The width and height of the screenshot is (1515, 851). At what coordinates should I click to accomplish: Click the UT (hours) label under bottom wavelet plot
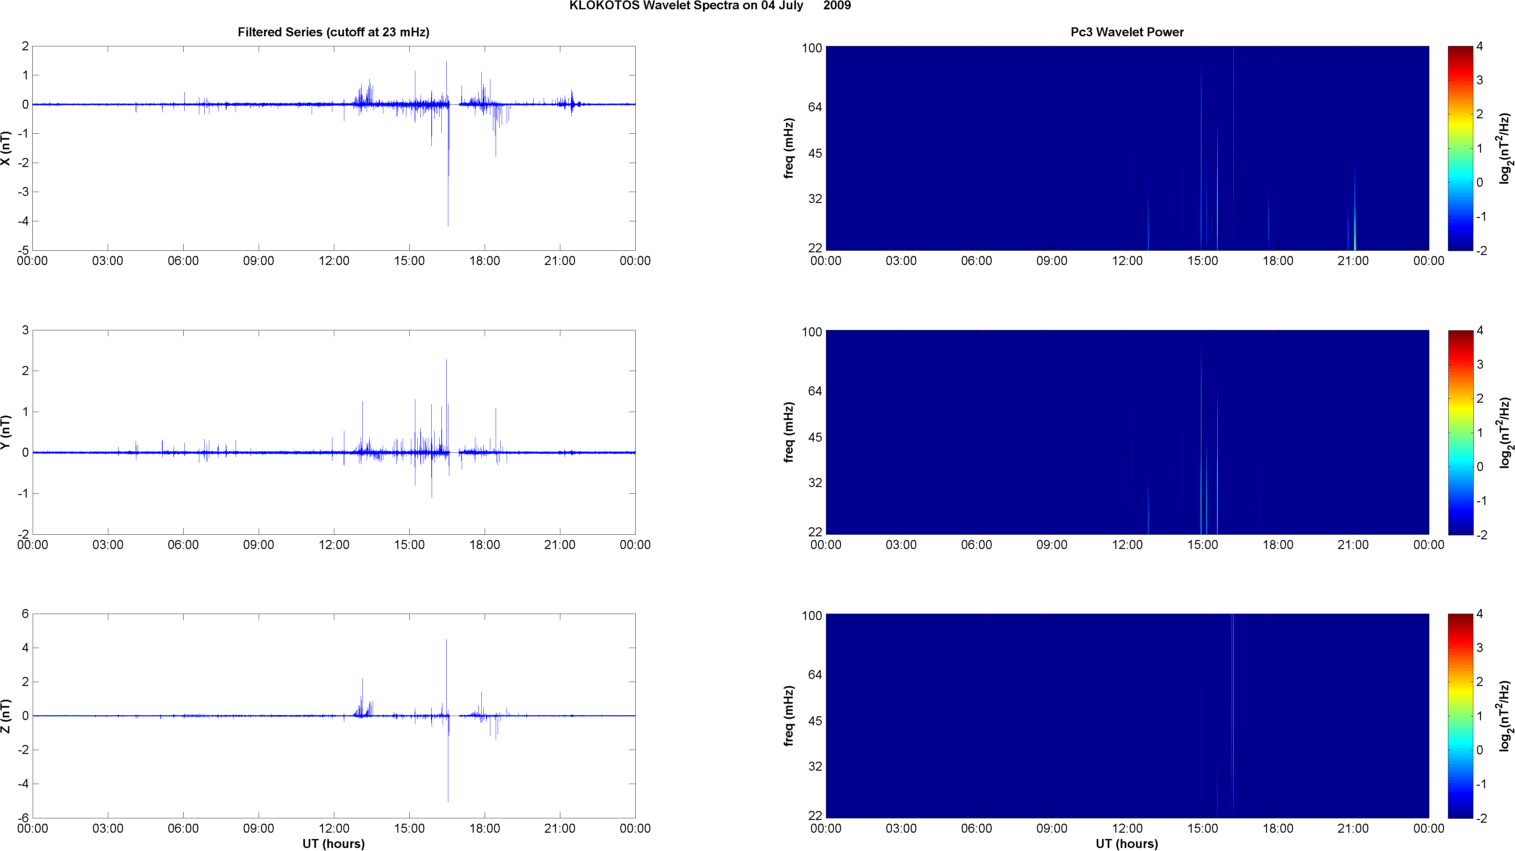coord(1127,844)
